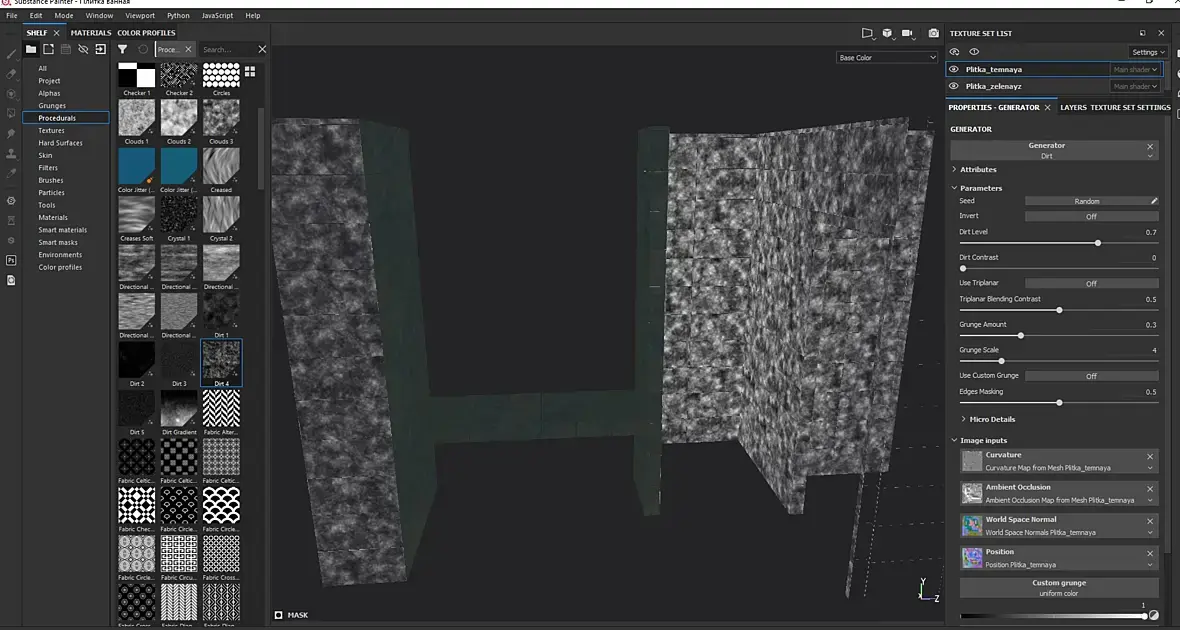This screenshot has height=630, width=1180.
Task: Click the Dirt Level slider handle
Action: pyautogui.click(x=1098, y=243)
